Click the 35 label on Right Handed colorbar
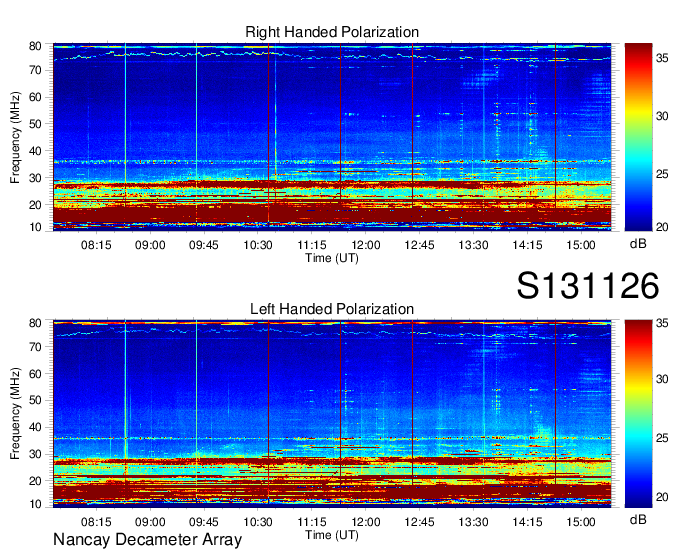The width and height of the screenshot is (680, 552). click(x=662, y=58)
